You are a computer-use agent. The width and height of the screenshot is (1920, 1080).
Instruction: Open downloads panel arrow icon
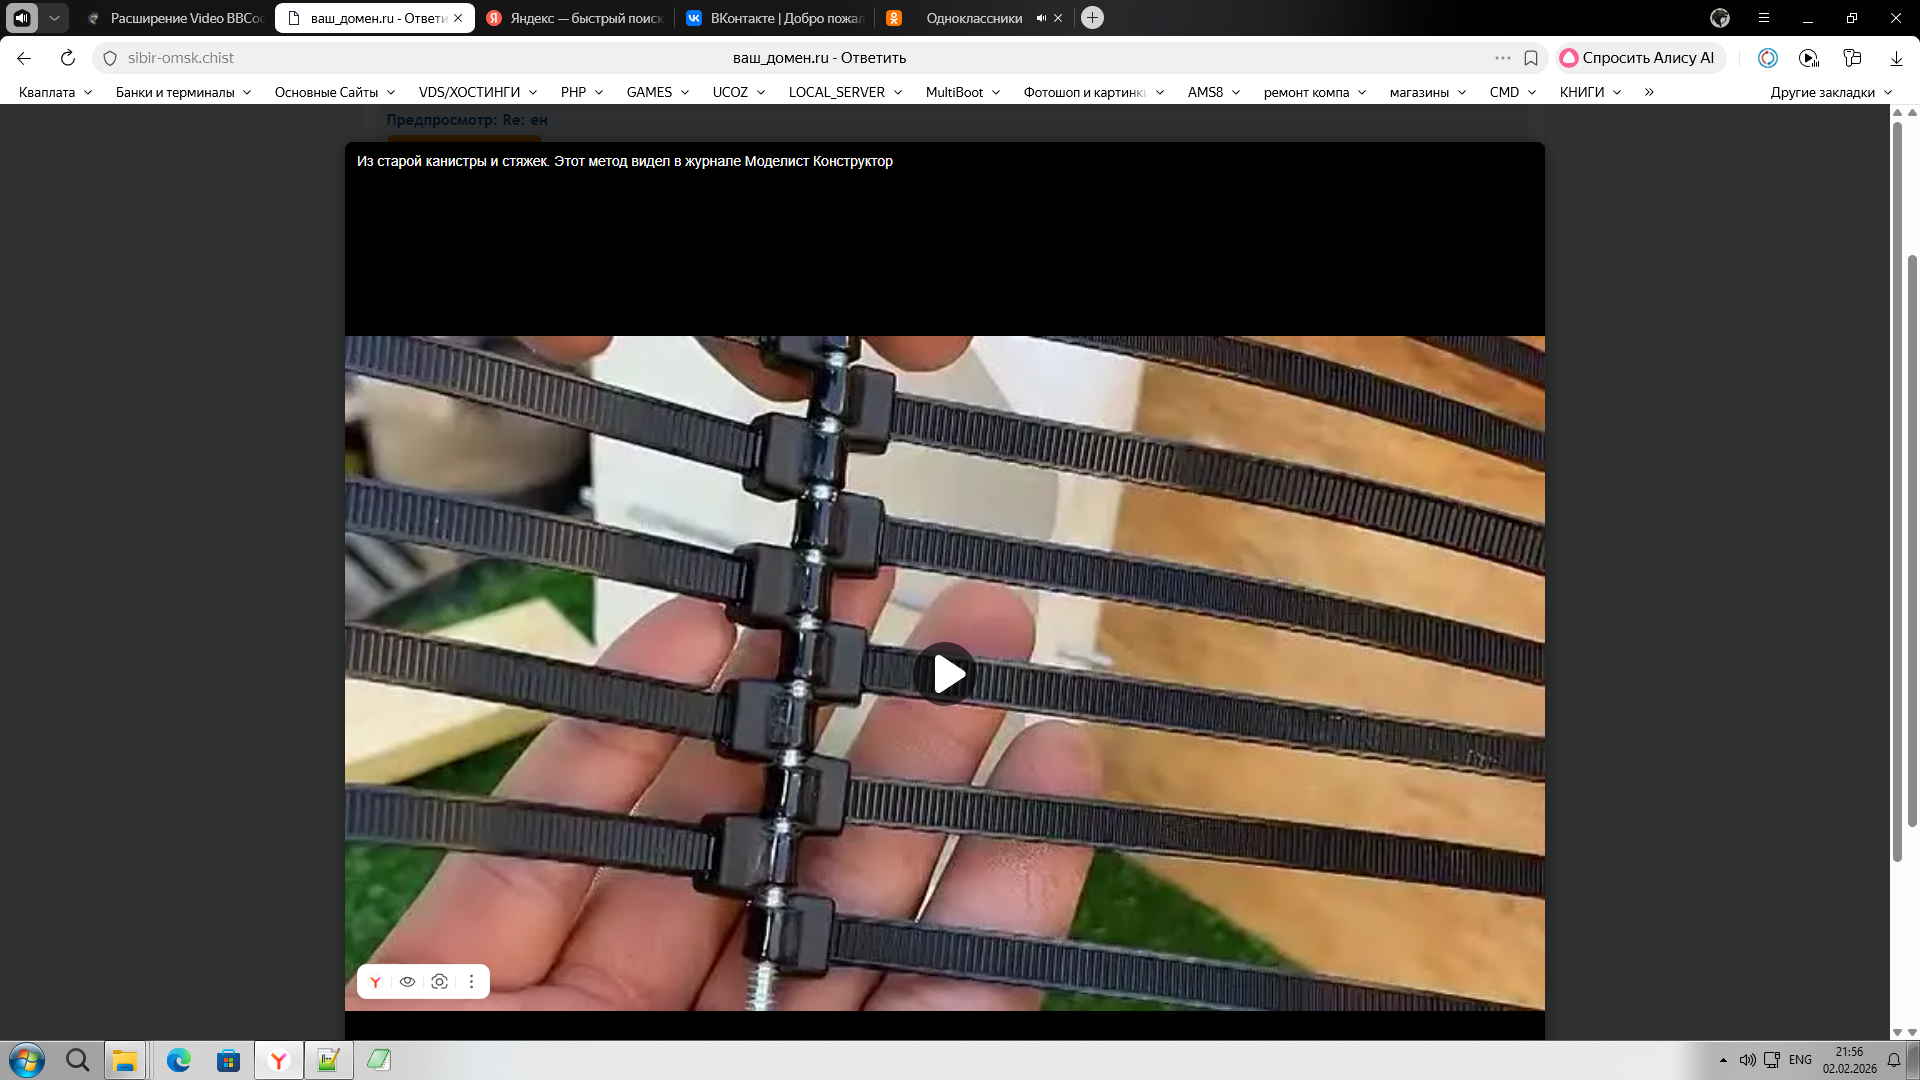click(x=1896, y=58)
